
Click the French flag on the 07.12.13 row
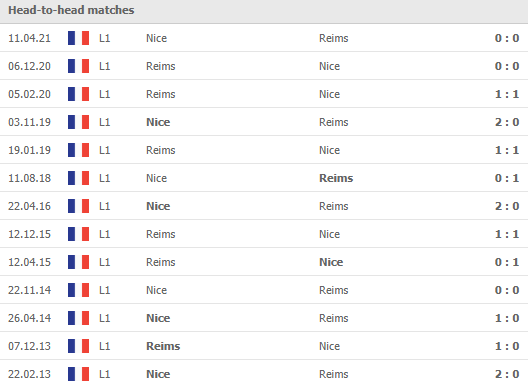78,346
